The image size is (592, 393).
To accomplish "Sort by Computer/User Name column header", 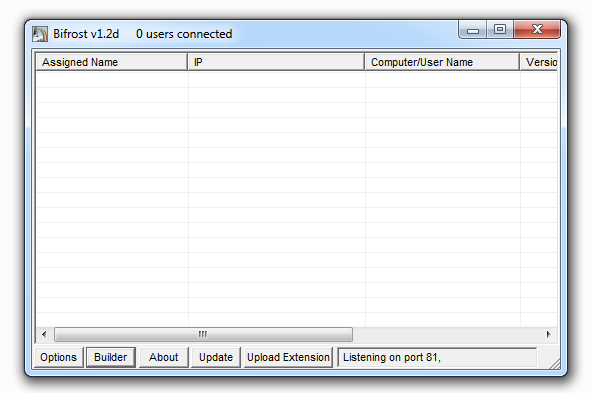I will click(x=442, y=62).
